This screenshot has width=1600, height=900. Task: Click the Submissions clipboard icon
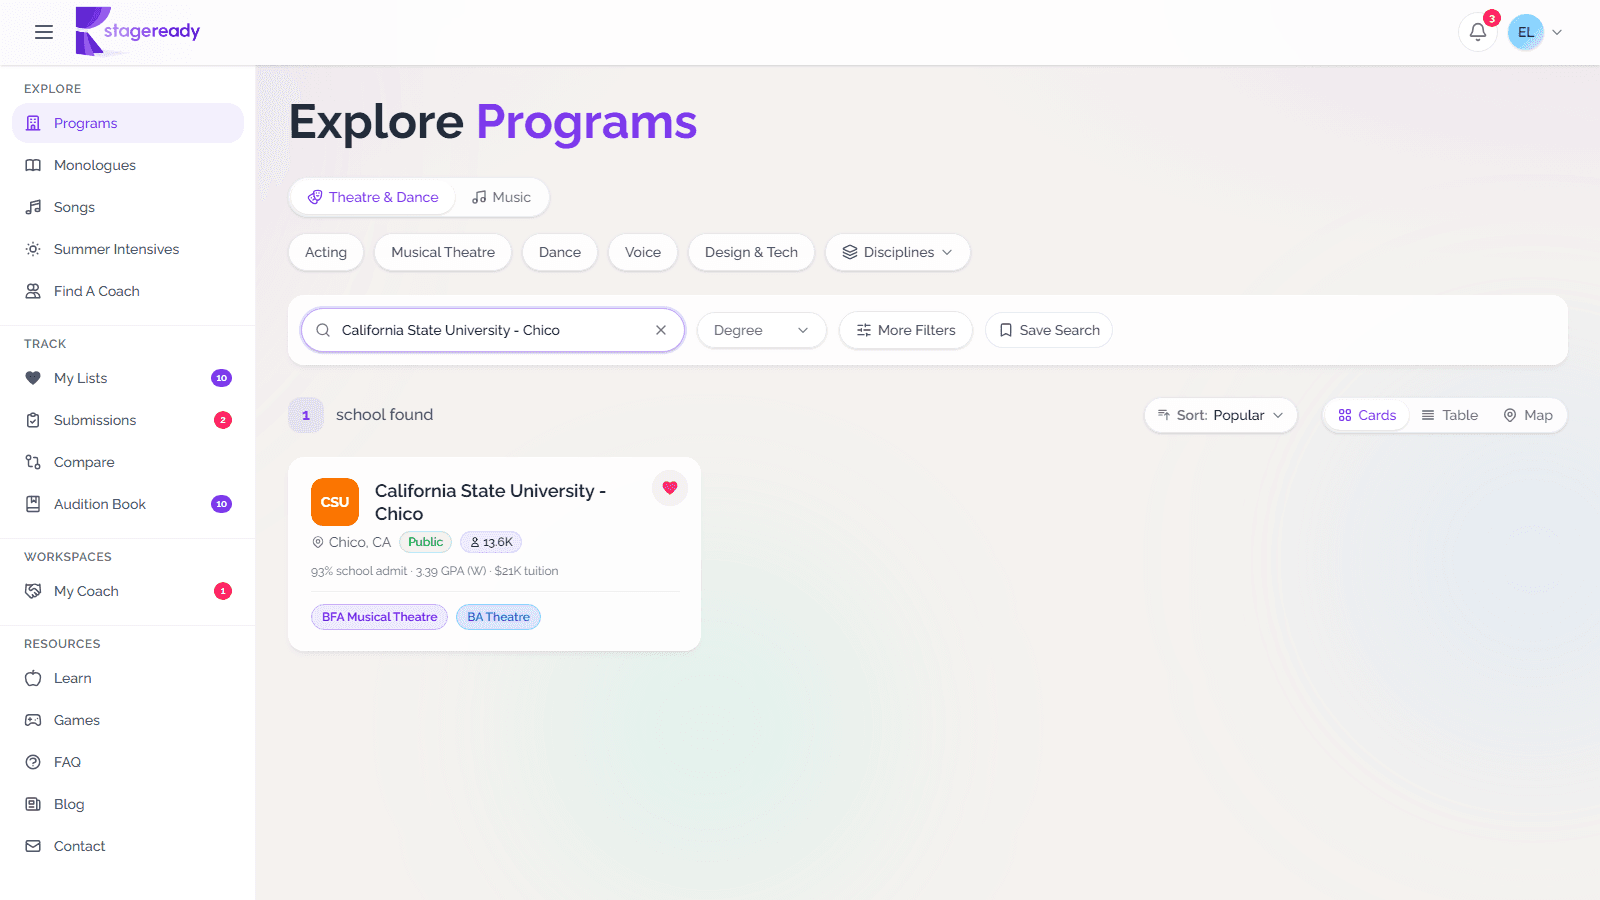click(33, 420)
